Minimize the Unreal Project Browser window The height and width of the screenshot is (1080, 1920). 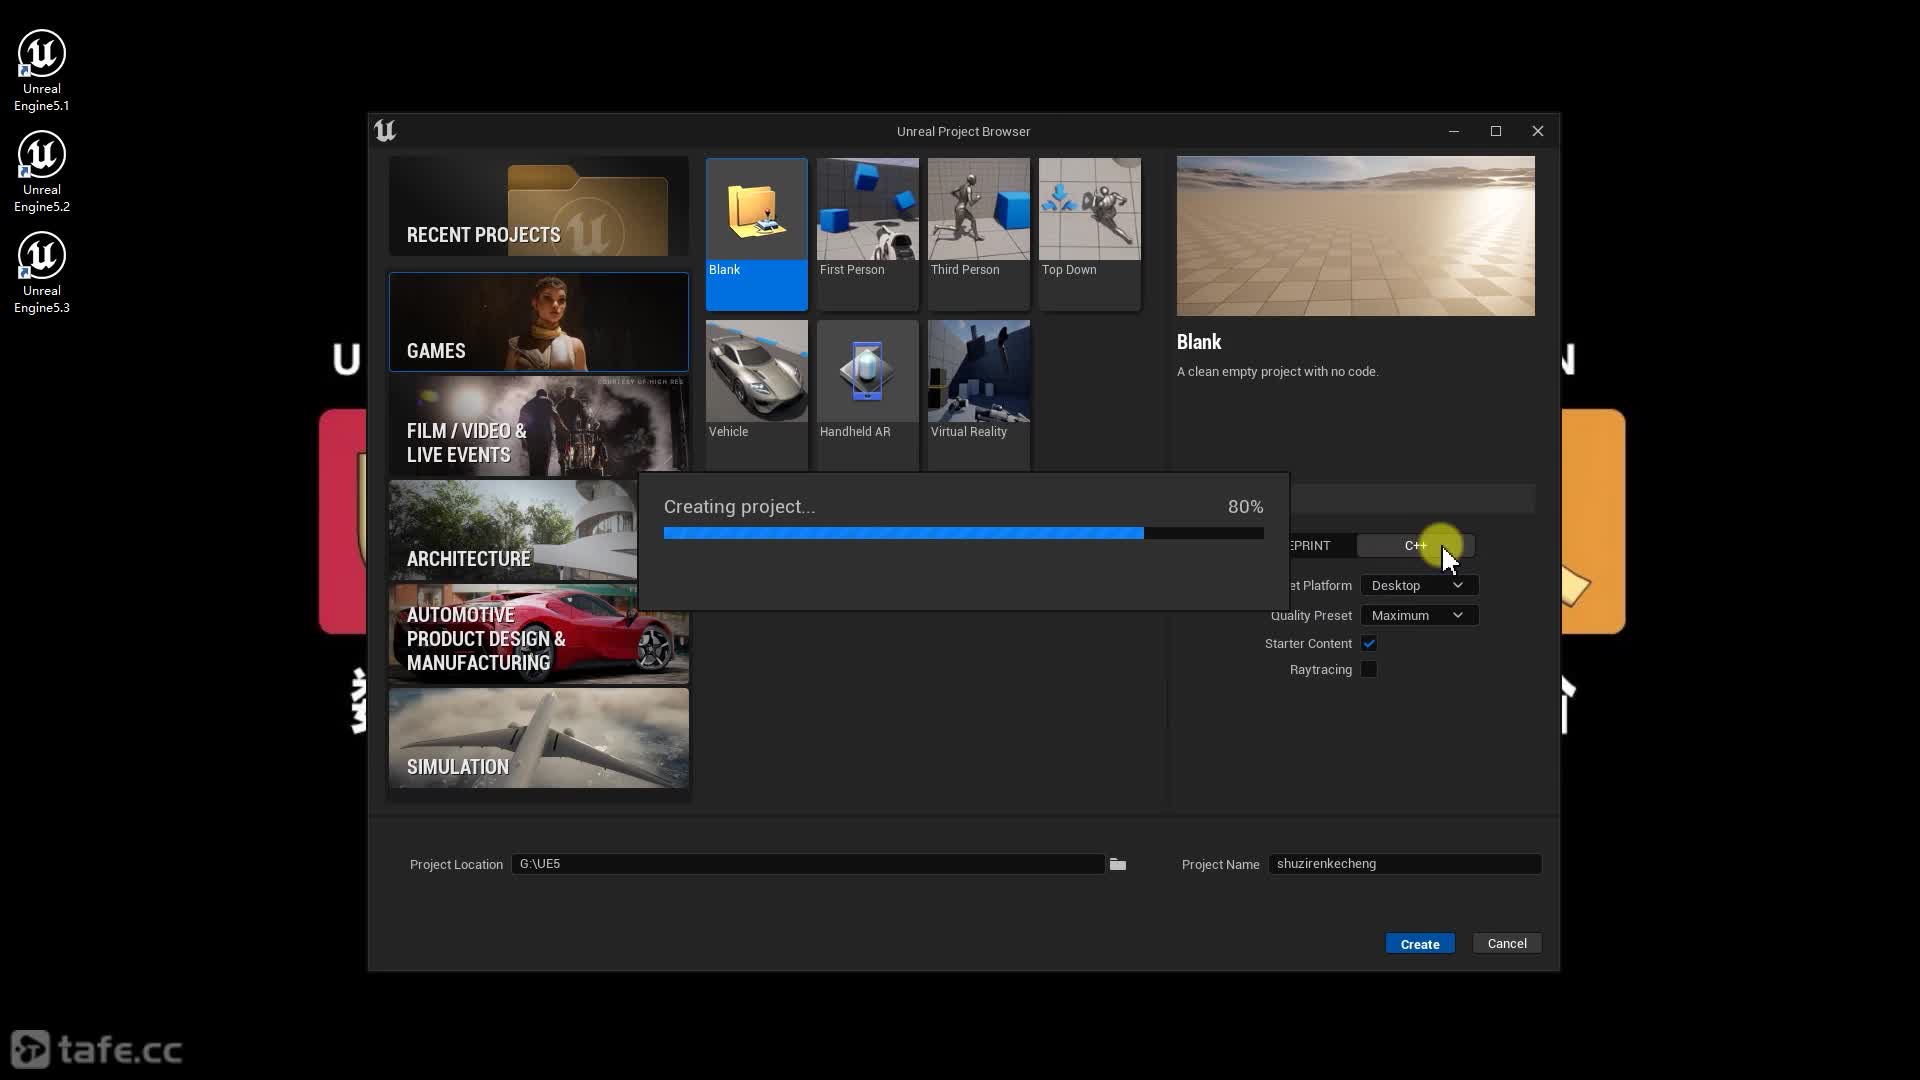1454,131
